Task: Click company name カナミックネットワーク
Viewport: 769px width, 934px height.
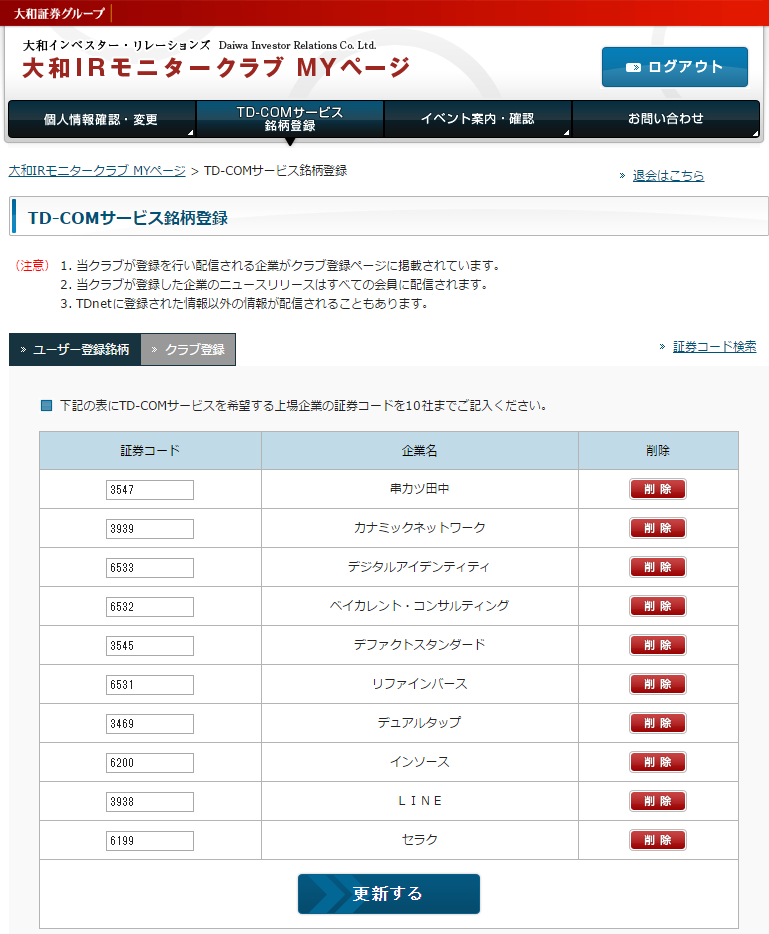Action: [x=419, y=528]
